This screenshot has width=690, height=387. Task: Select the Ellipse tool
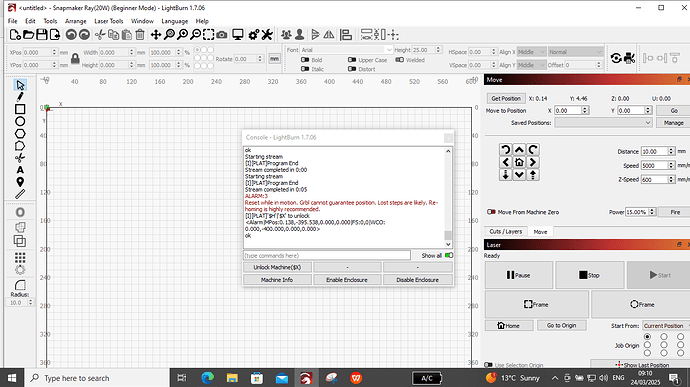(x=20, y=122)
